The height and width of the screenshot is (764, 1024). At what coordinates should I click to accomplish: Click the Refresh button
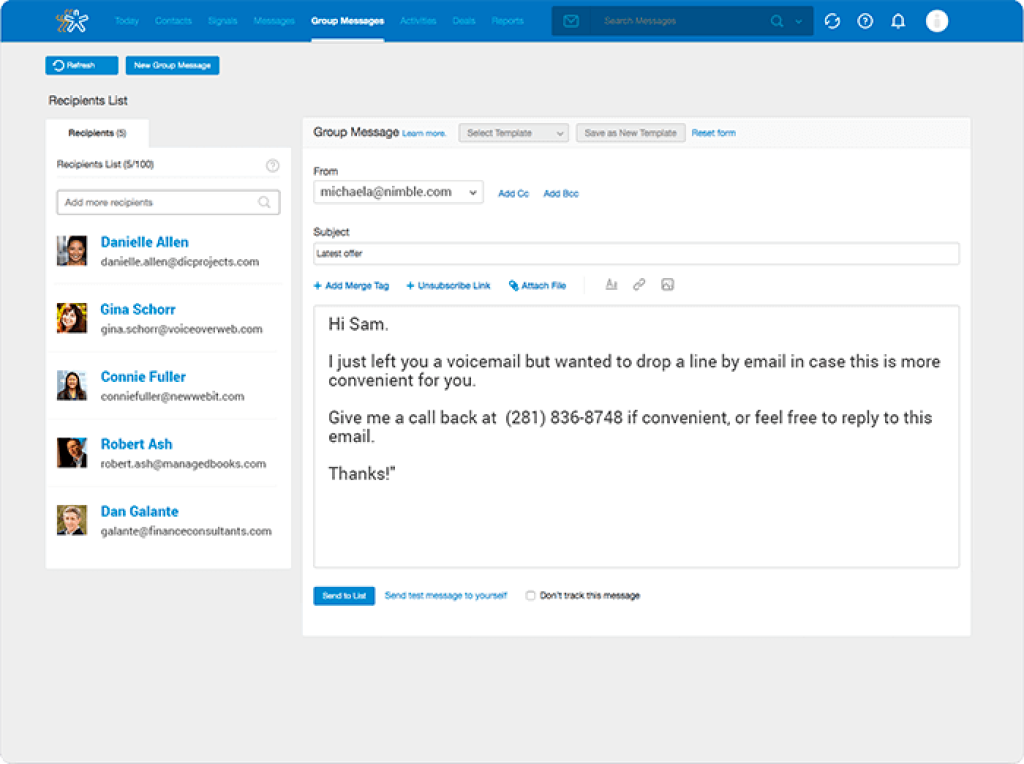tap(82, 65)
